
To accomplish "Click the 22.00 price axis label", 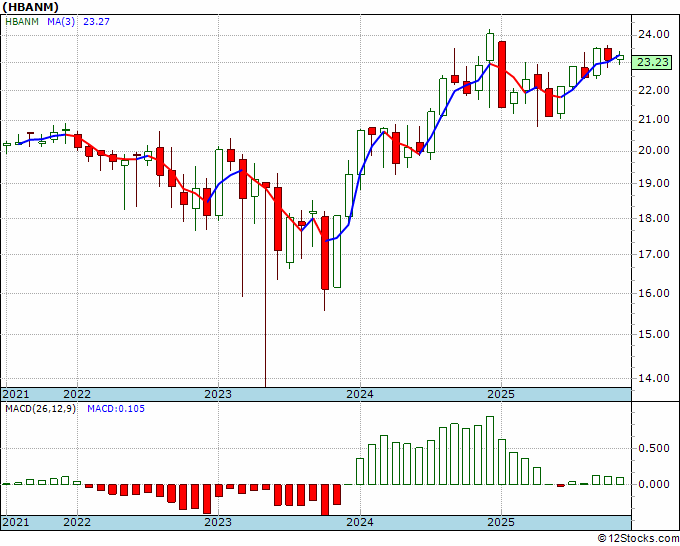I will click(x=654, y=90).
